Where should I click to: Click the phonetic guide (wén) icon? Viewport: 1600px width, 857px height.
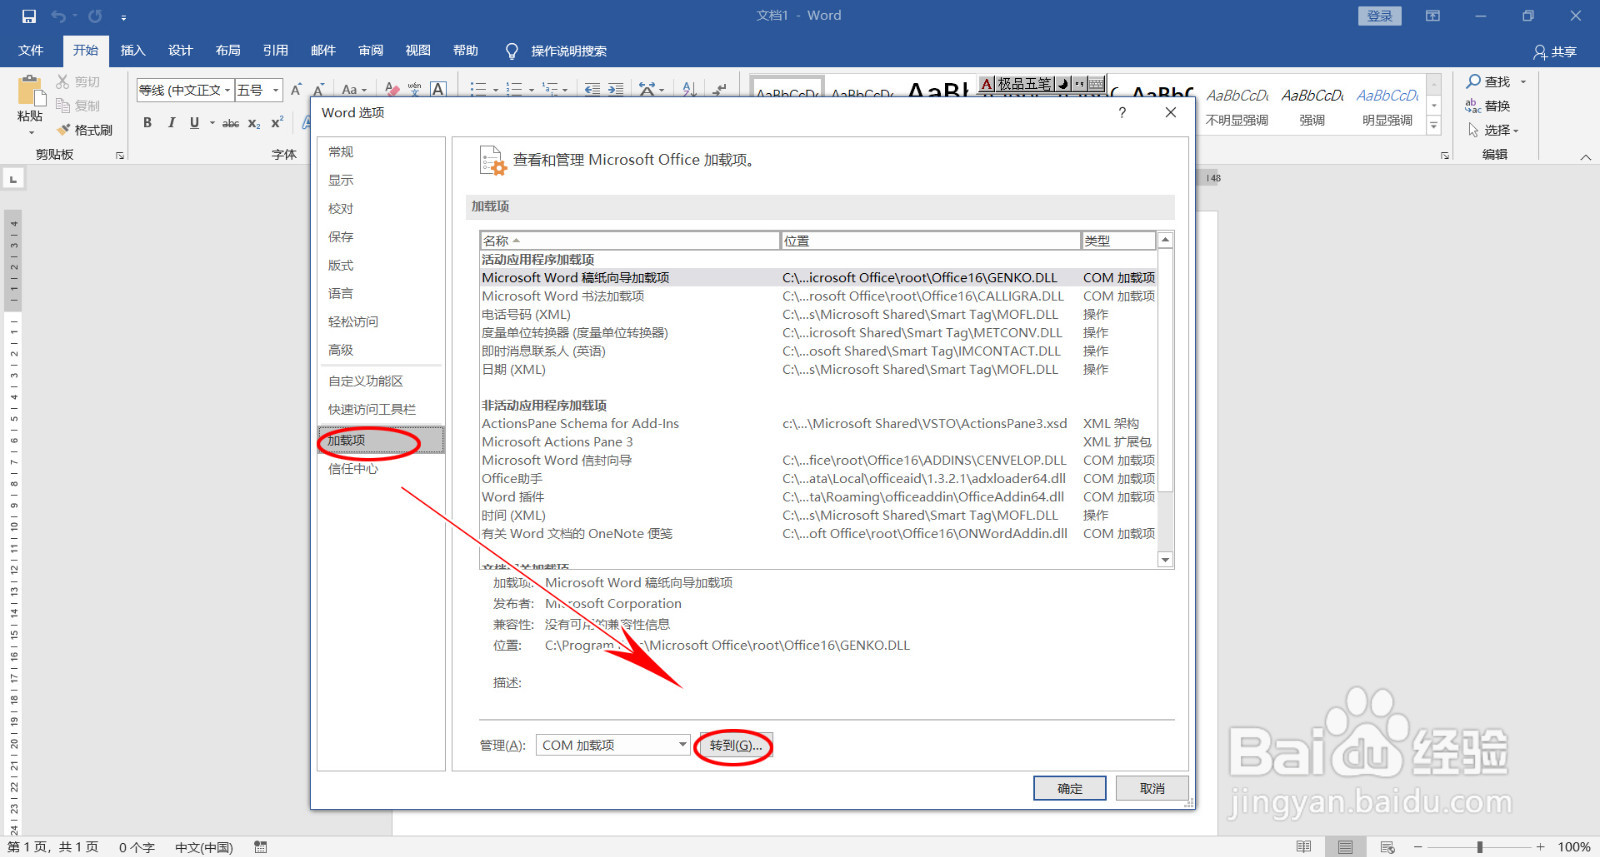click(415, 90)
